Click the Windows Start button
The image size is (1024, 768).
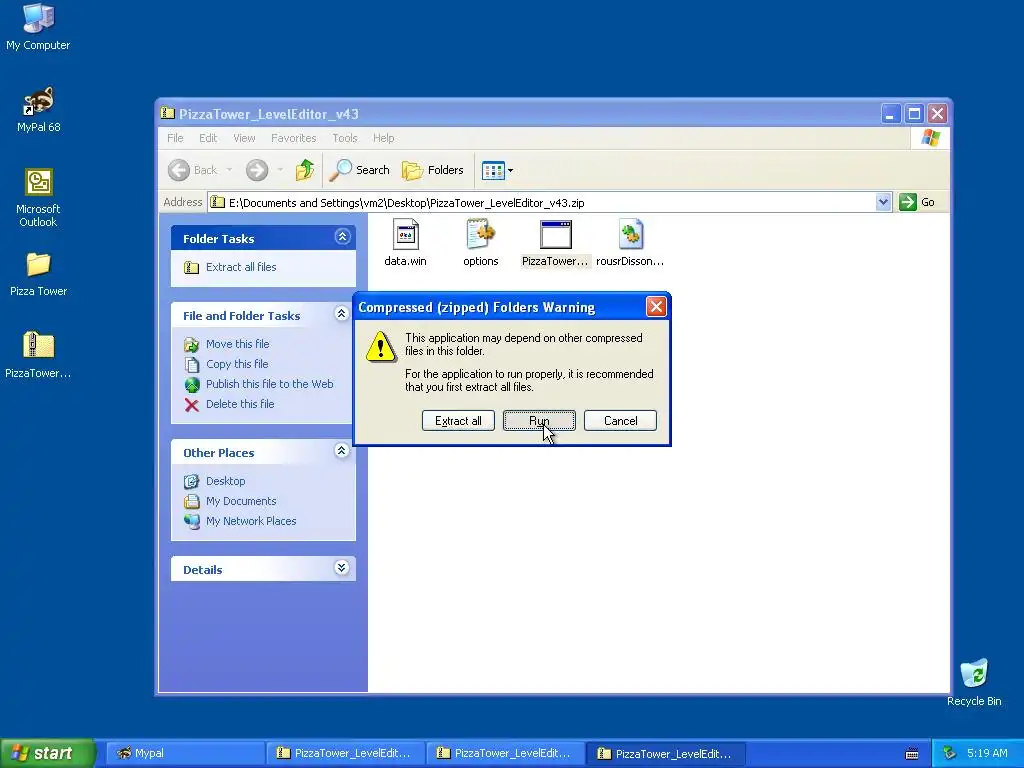tap(47, 753)
